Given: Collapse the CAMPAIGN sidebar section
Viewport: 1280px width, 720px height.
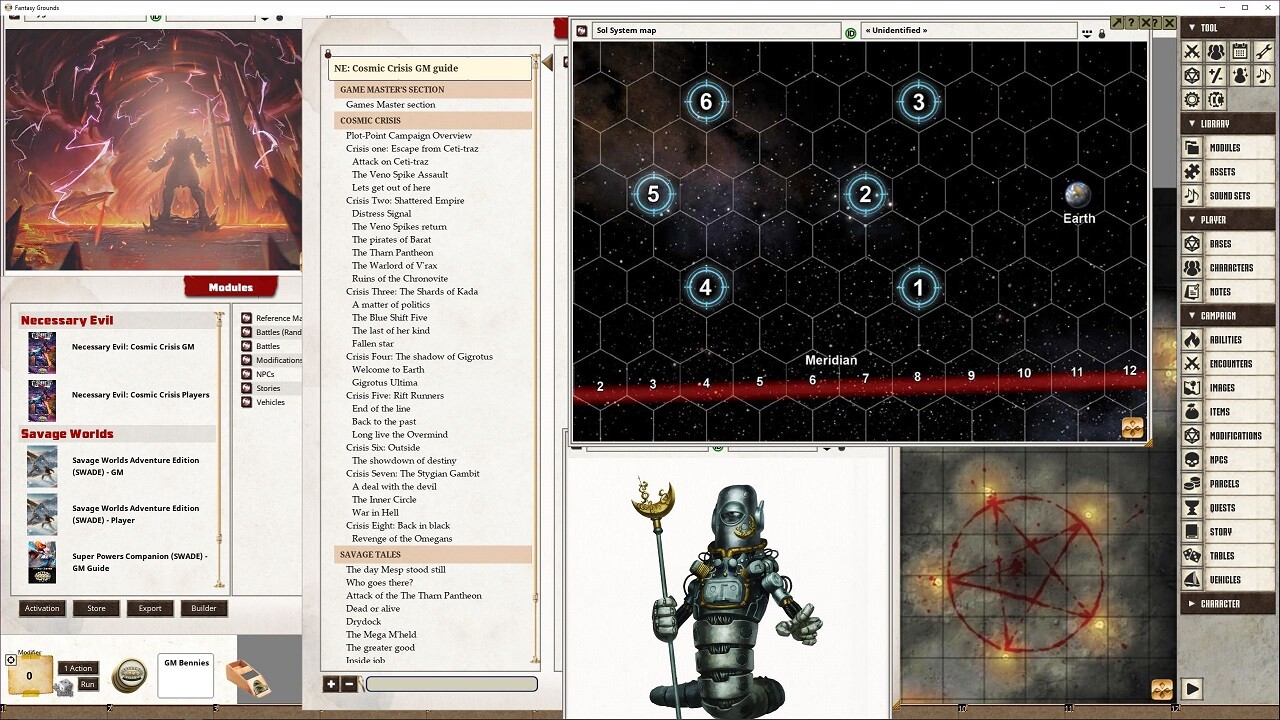Looking at the screenshot, I should tap(1192, 315).
